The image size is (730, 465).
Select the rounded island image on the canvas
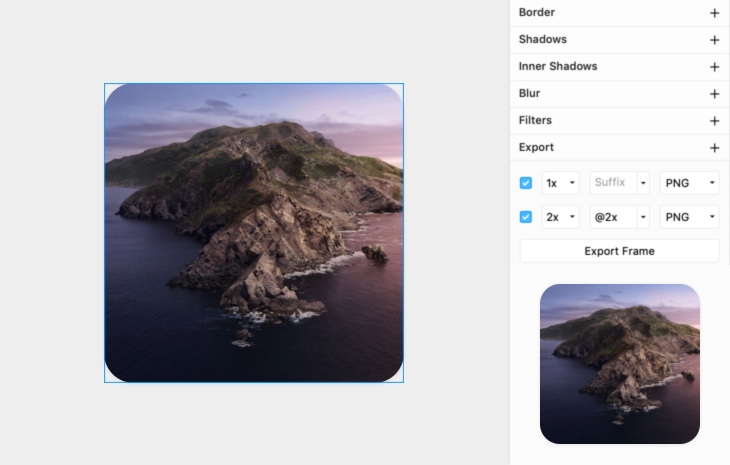click(254, 233)
